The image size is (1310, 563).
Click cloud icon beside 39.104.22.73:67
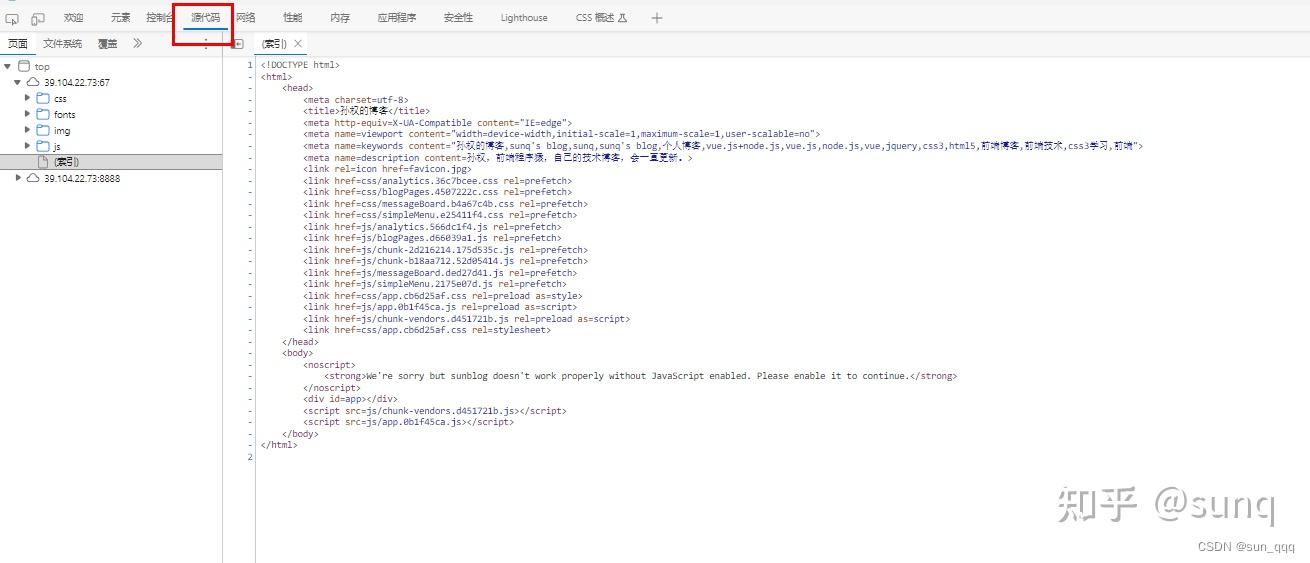(x=33, y=82)
